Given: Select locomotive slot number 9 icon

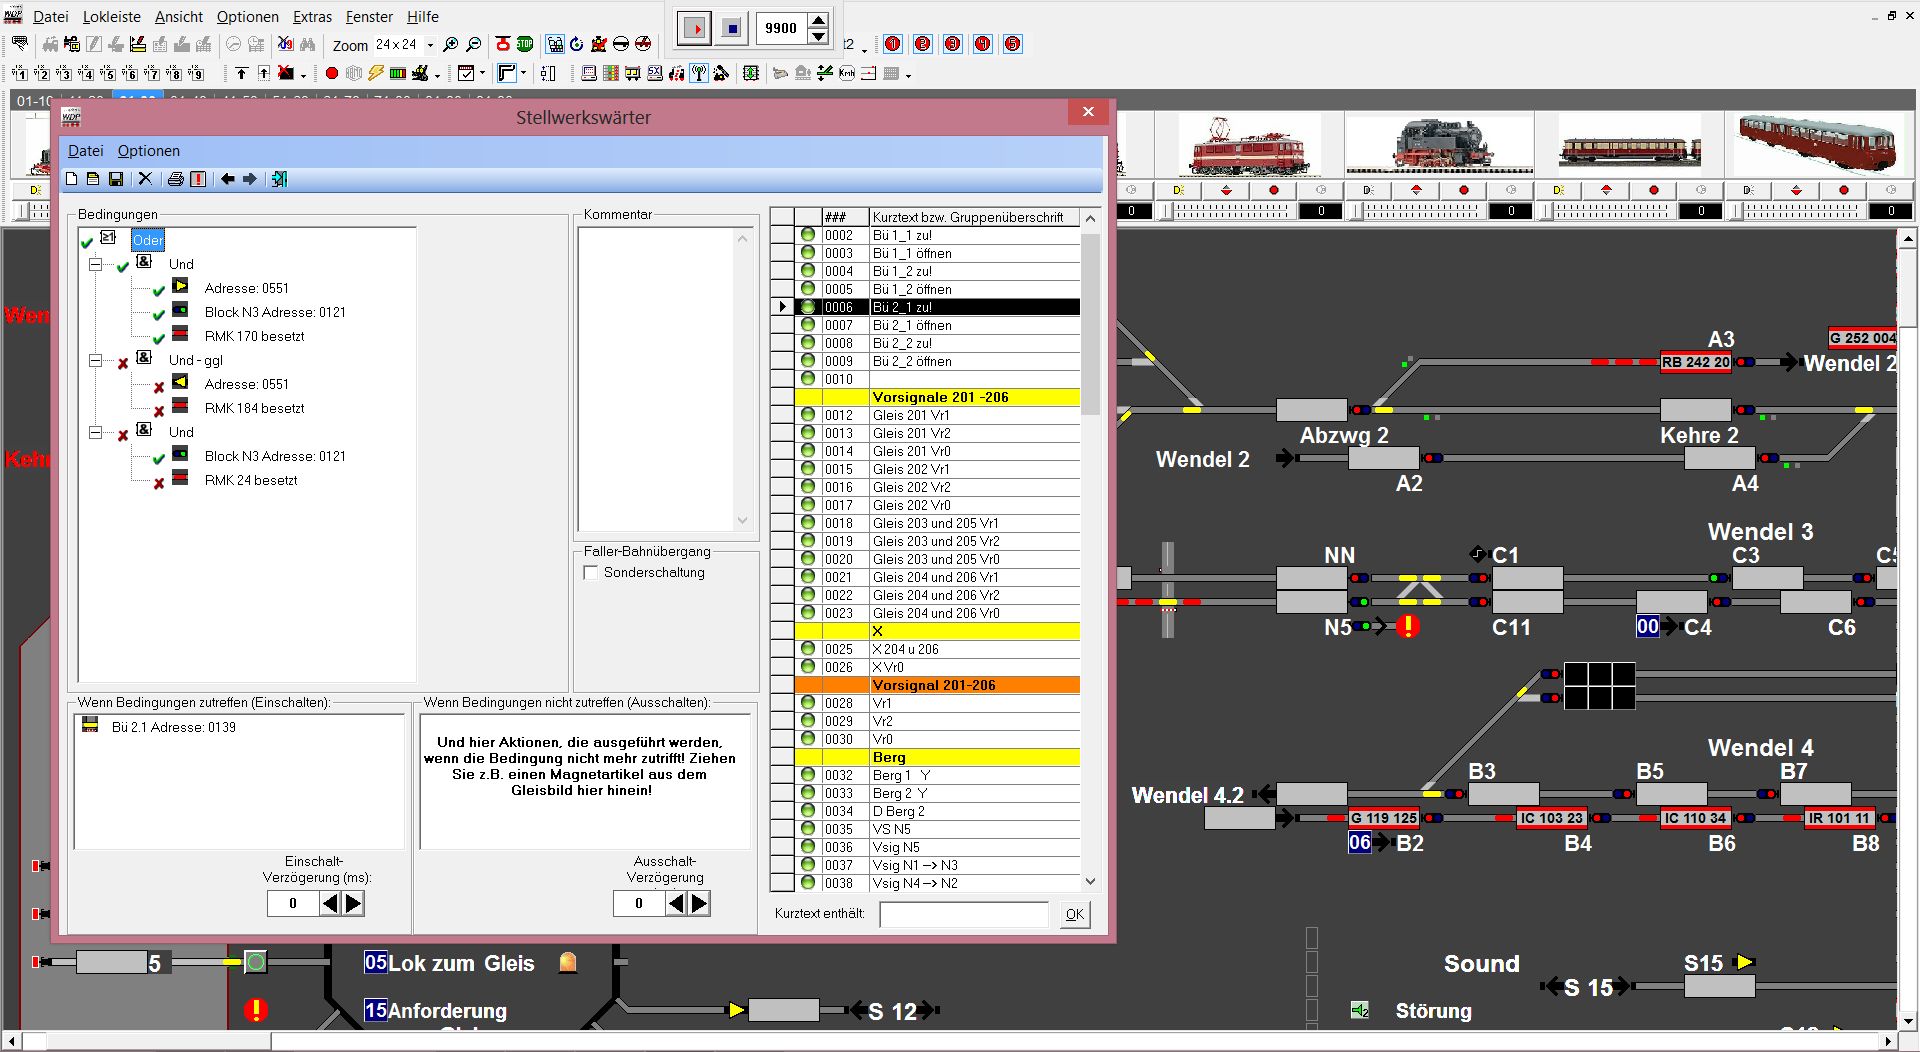Looking at the screenshot, I should coord(195,73).
